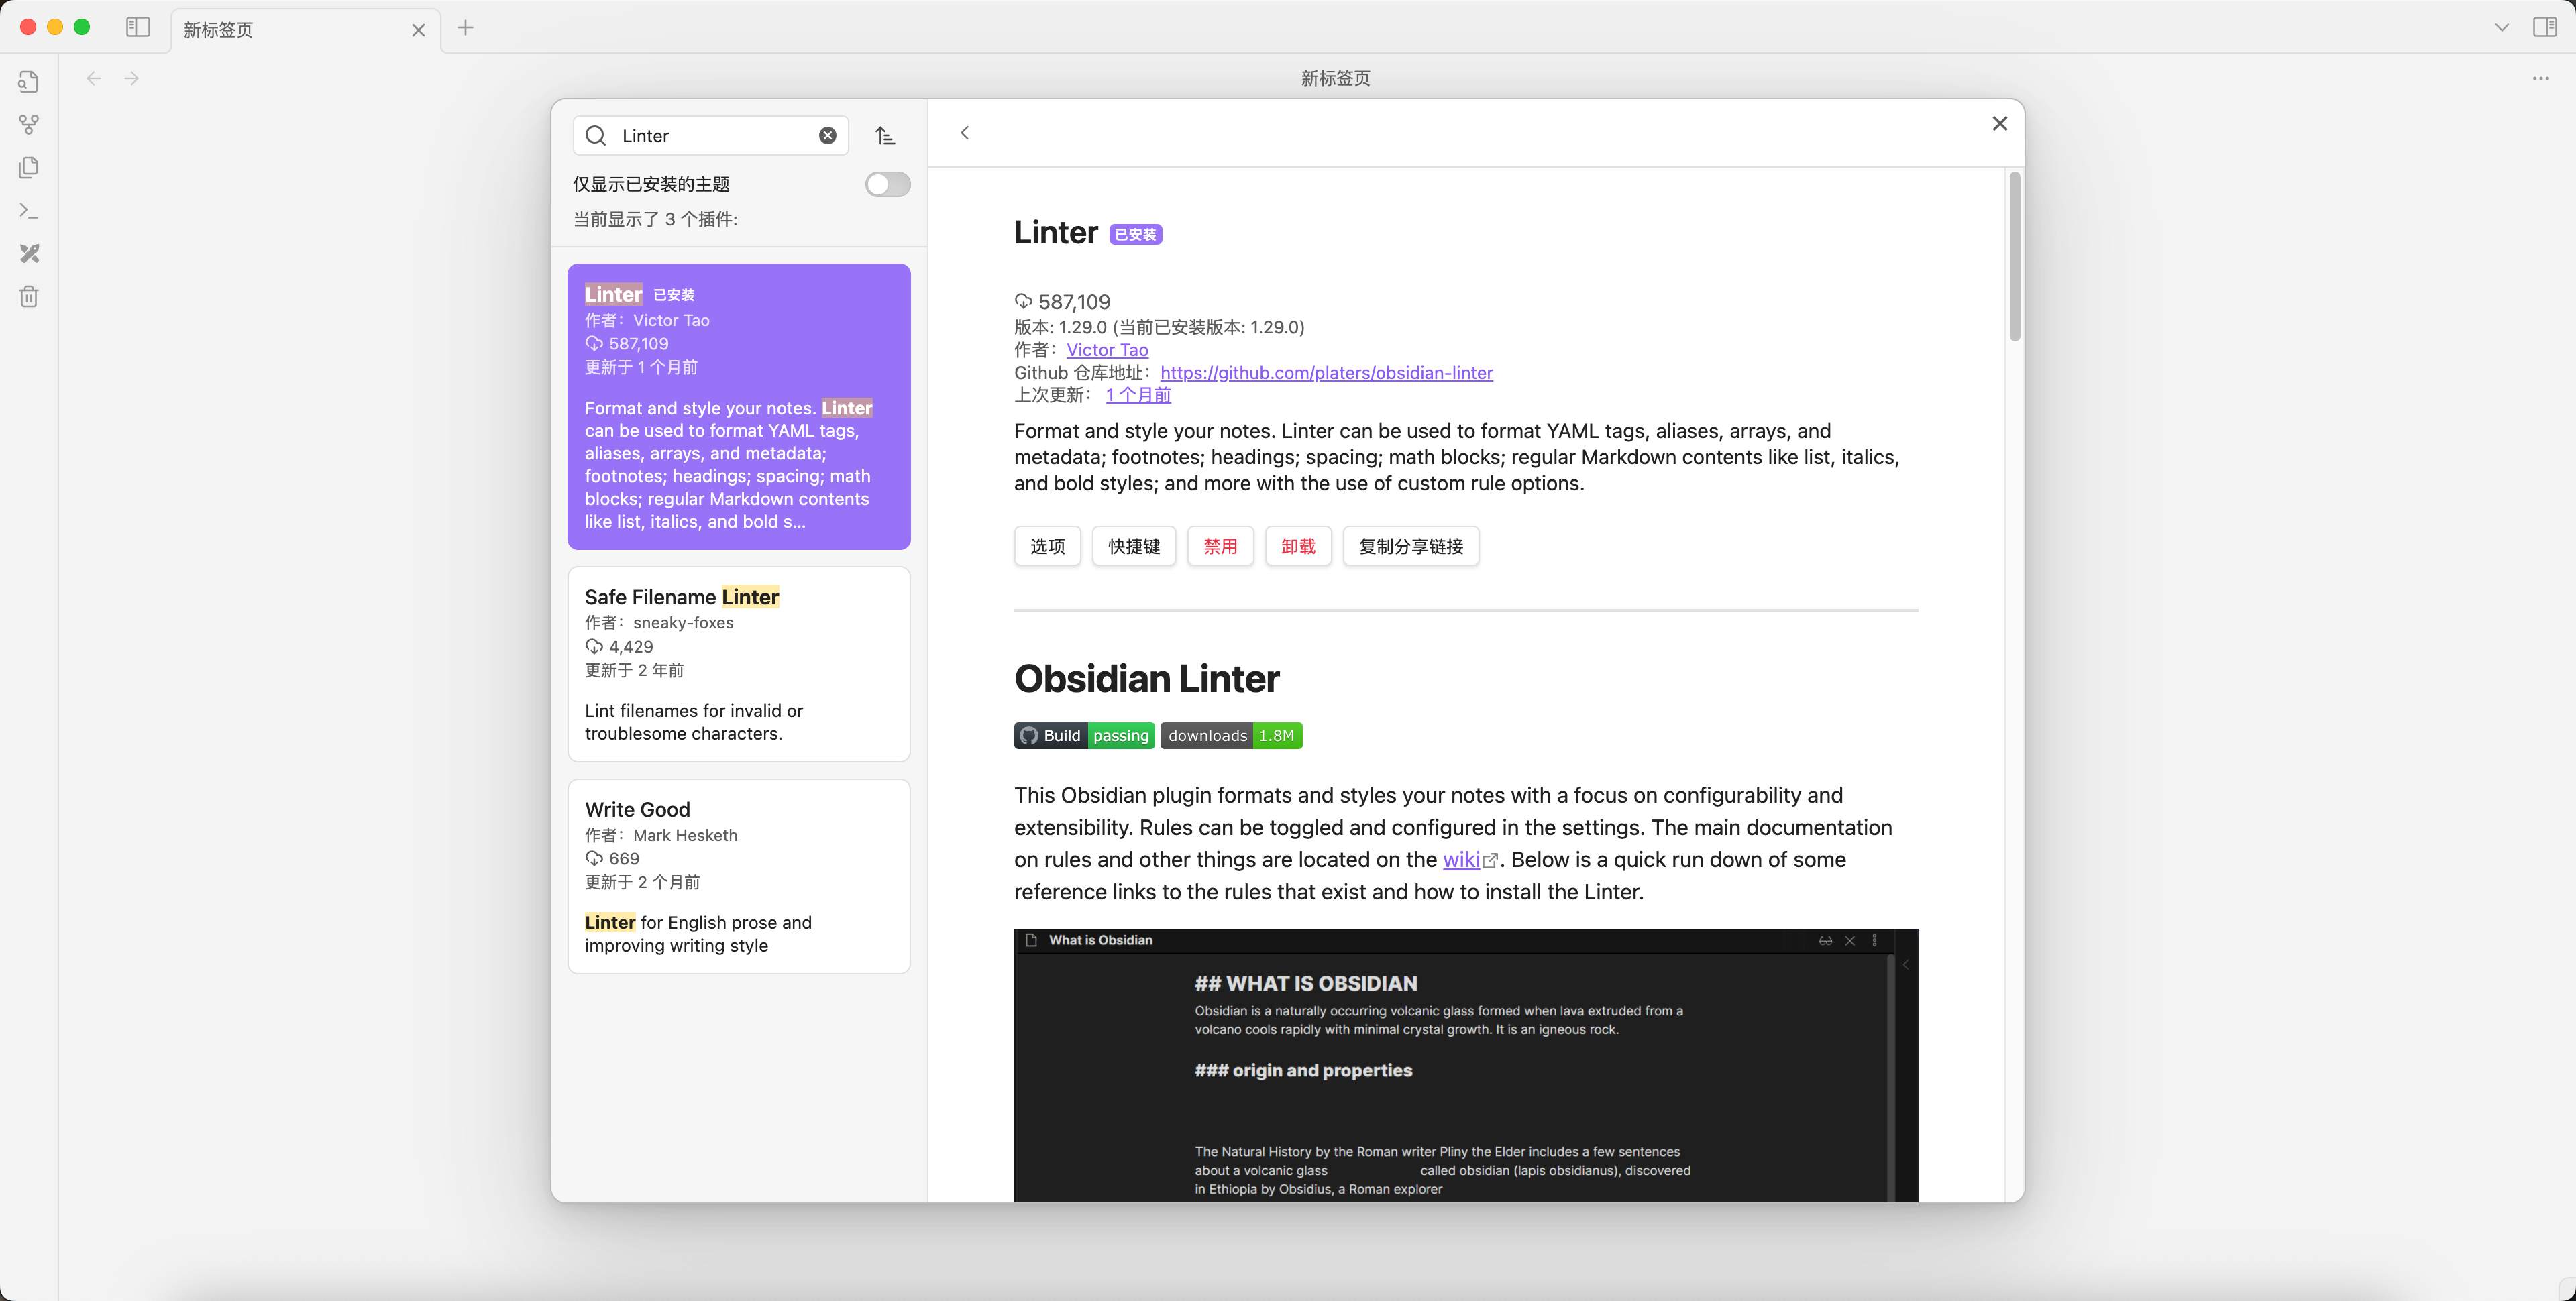Click the 禁用 disable button
Viewport: 2576px width, 1301px height.
pyautogui.click(x=1219, y=546)
